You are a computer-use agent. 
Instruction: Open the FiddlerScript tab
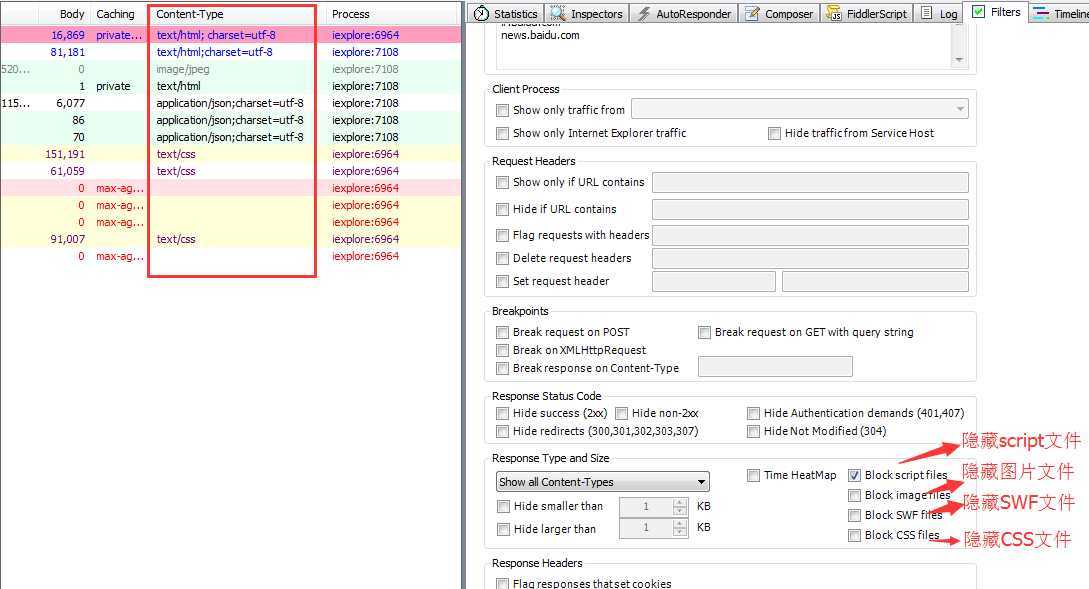tap(867, 13)
